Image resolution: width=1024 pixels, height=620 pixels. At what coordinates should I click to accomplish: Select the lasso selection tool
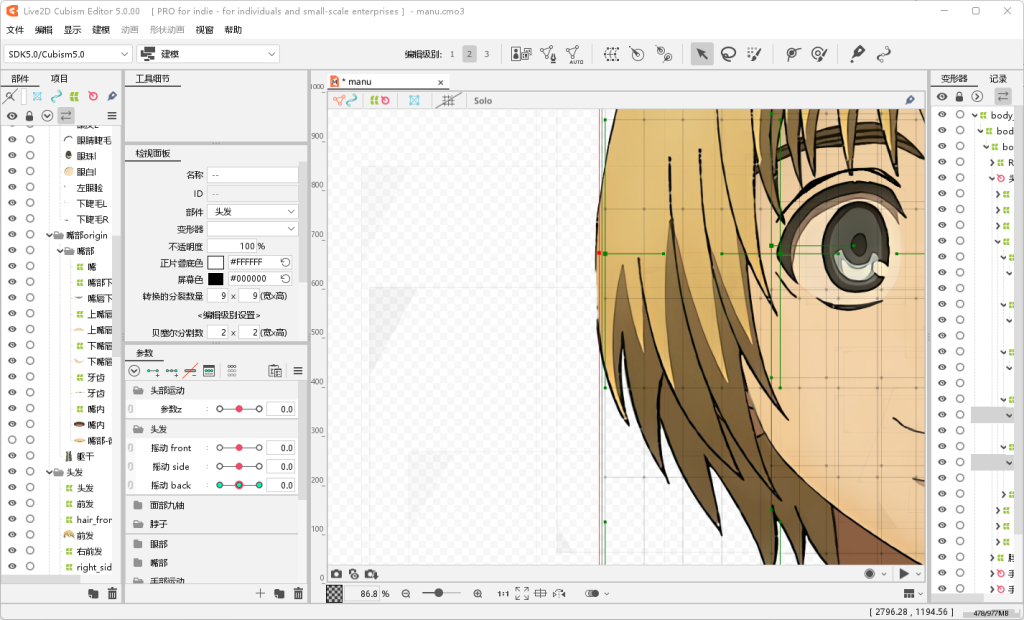coord(728,54)
